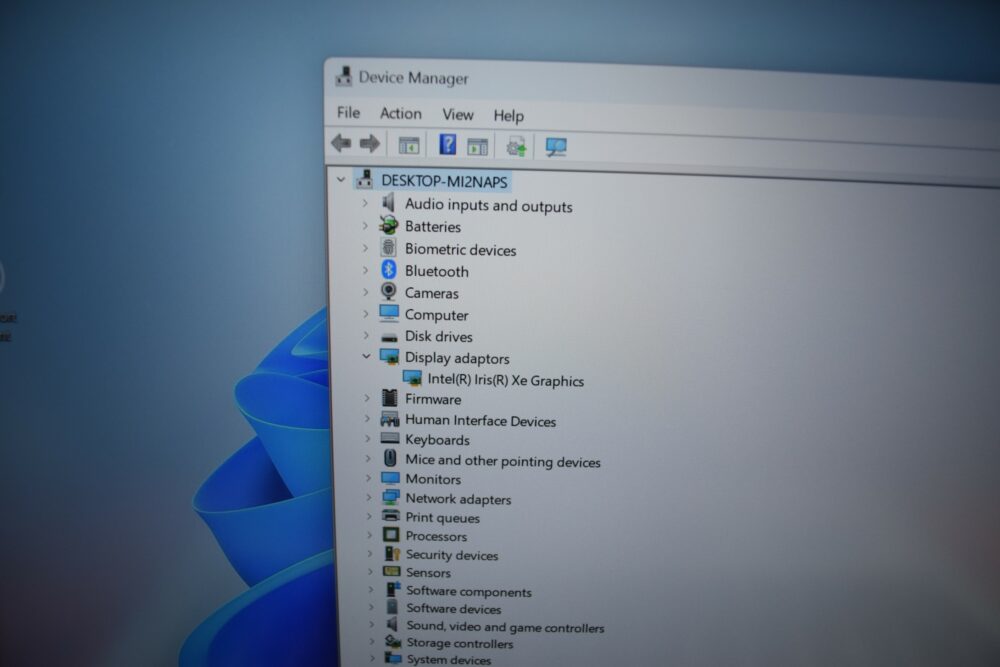Select the Sensors label
This screenshot has width=1000, height=667.
pyautogui.click(x=428, y=573)
